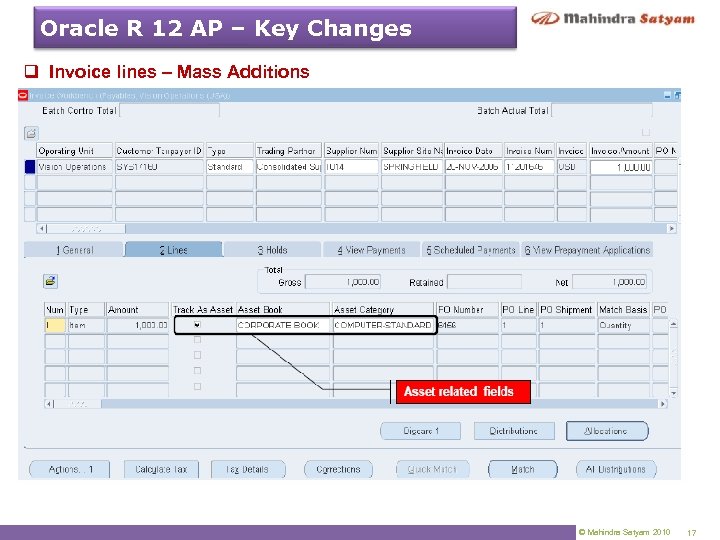Screen dimensions: 720x540
Task: Open the Actions... 1 button
Action: [x=70, y=469]
